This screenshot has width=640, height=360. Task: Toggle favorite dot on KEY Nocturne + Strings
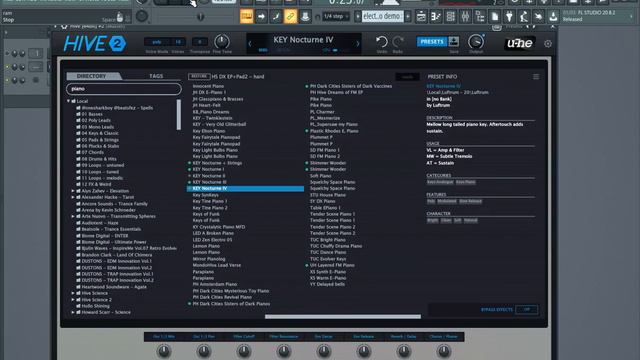tap(189, 163)
